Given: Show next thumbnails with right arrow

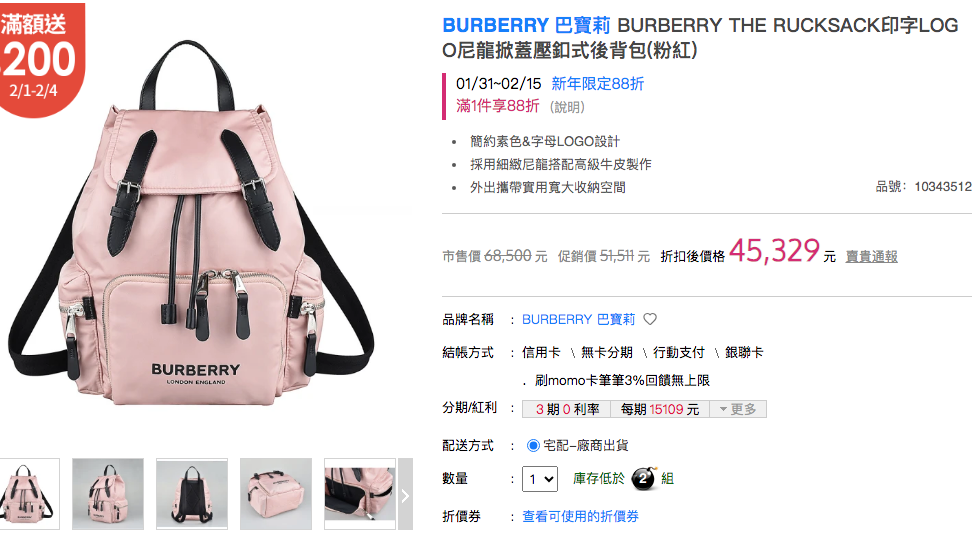Looking at the screenshot, I should (405, 495).
